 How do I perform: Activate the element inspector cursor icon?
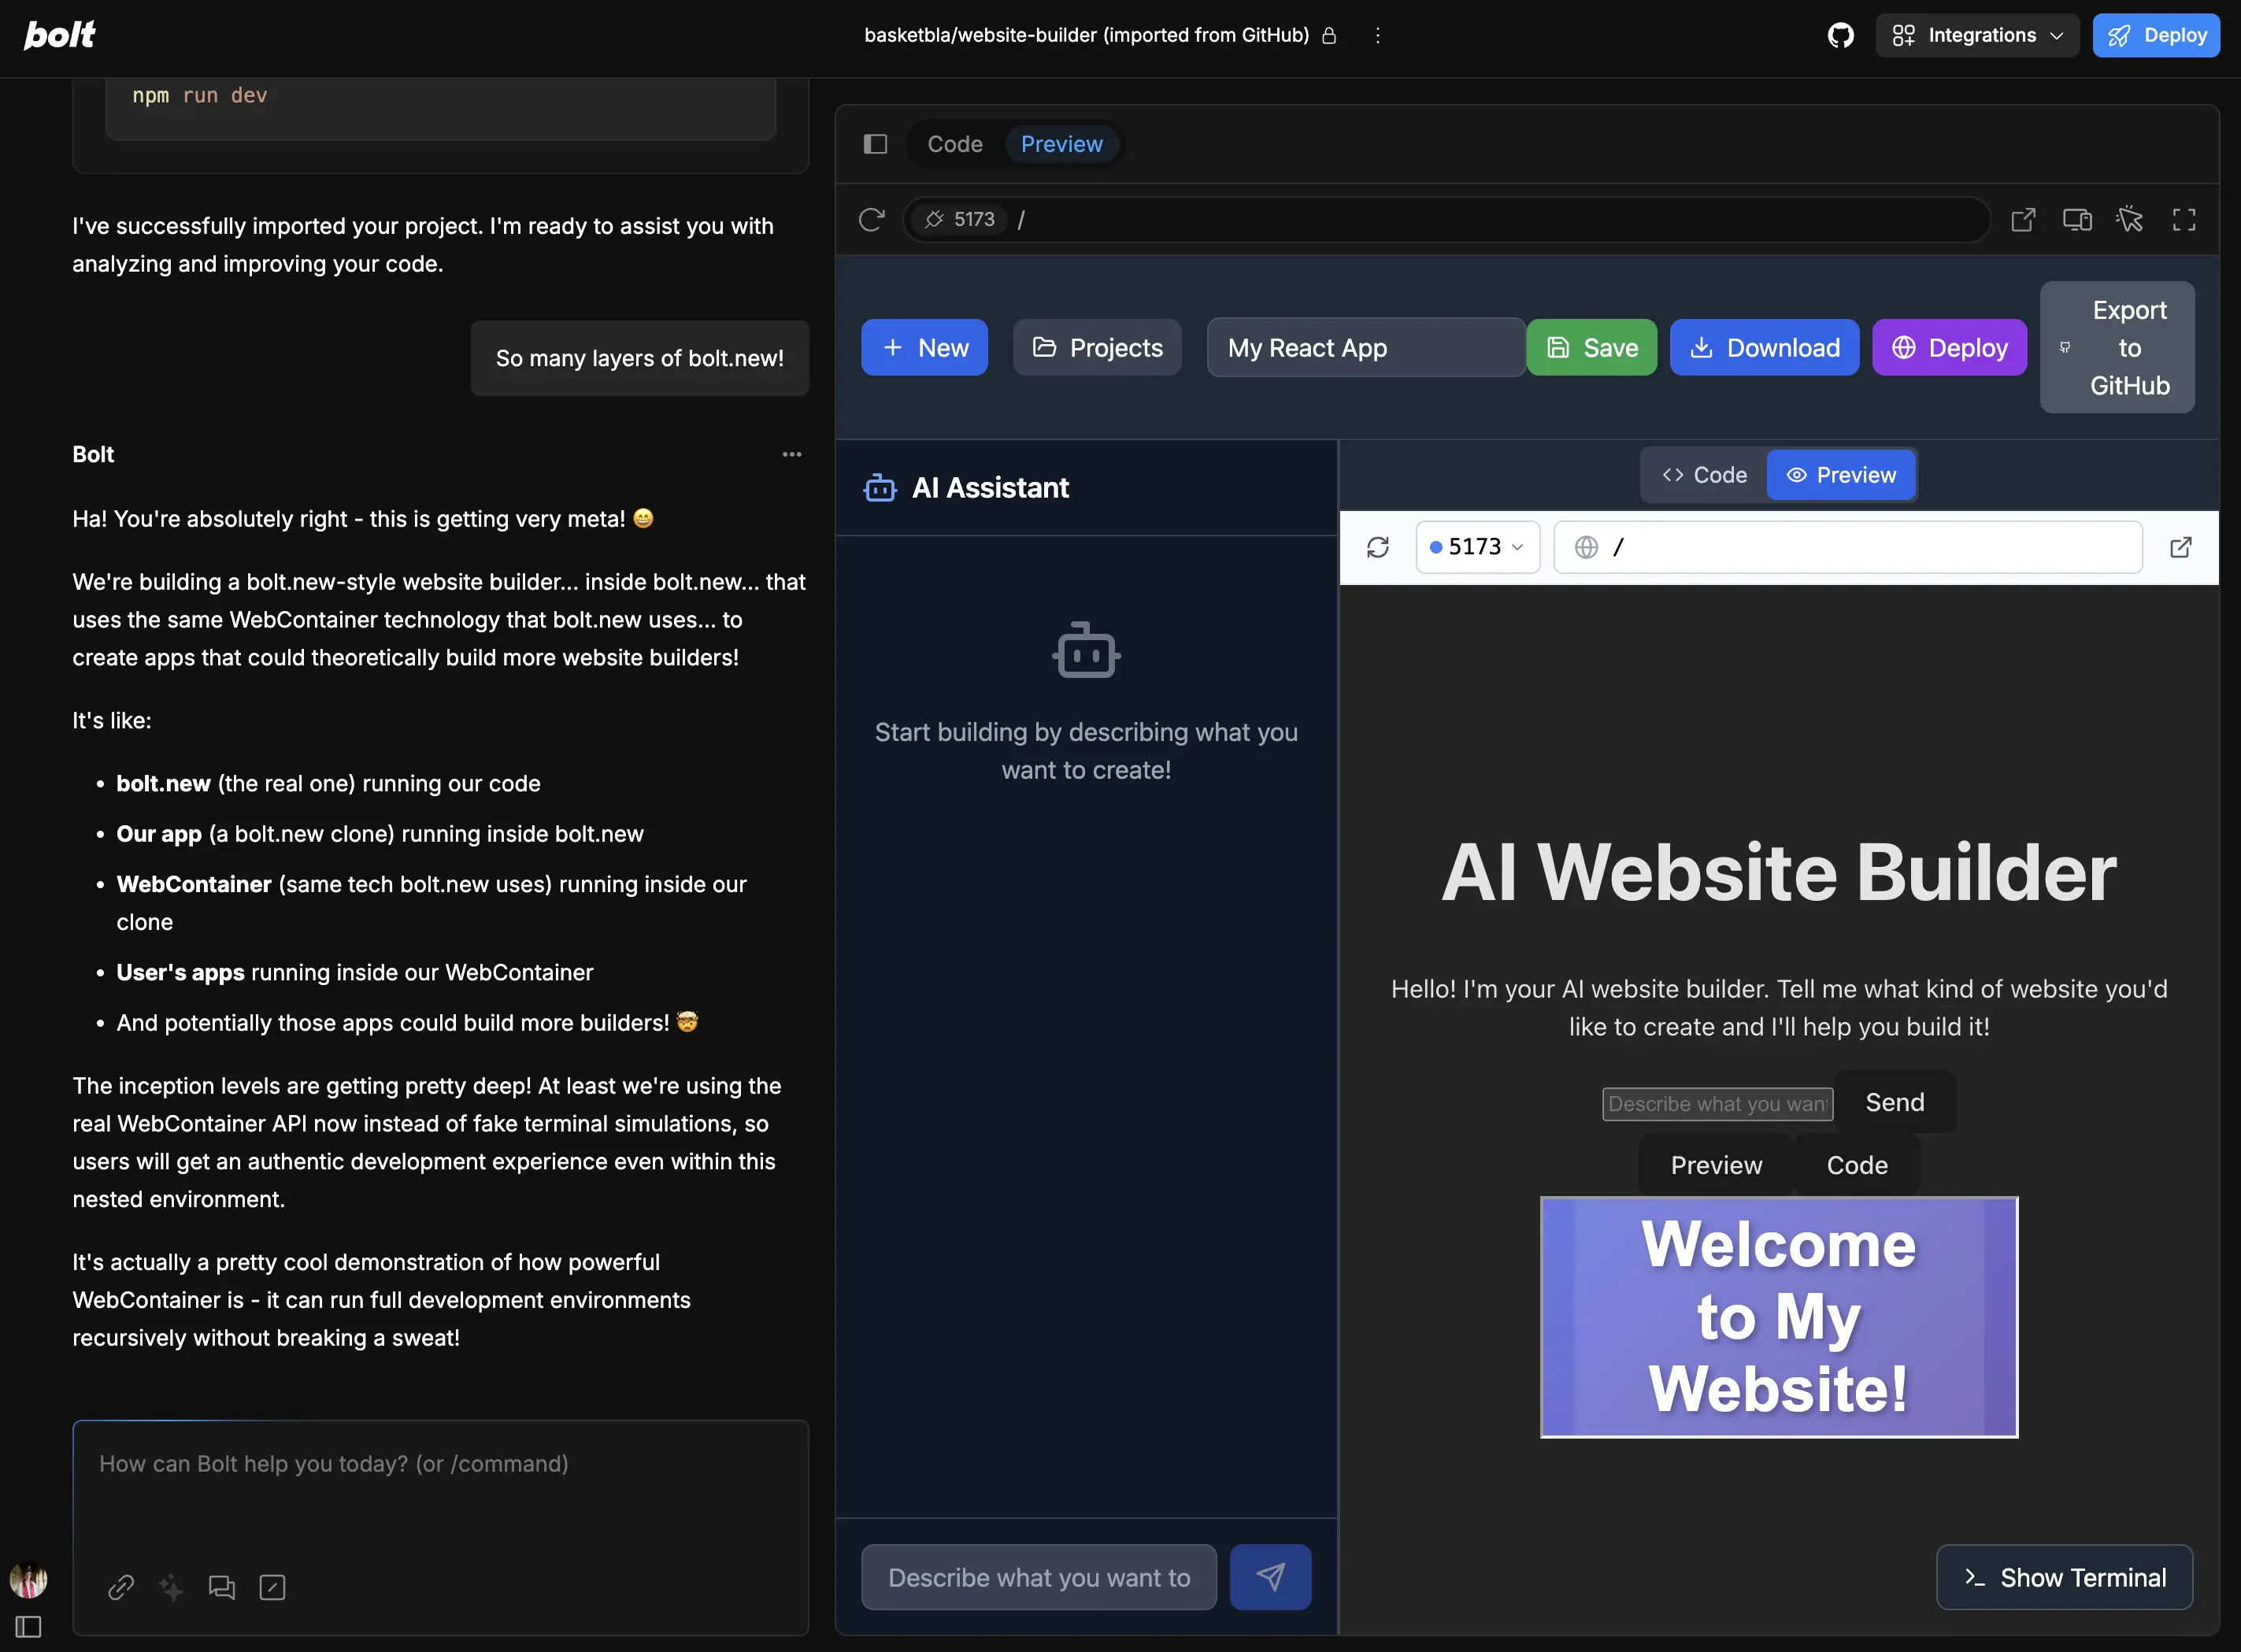coord(2130,219)
